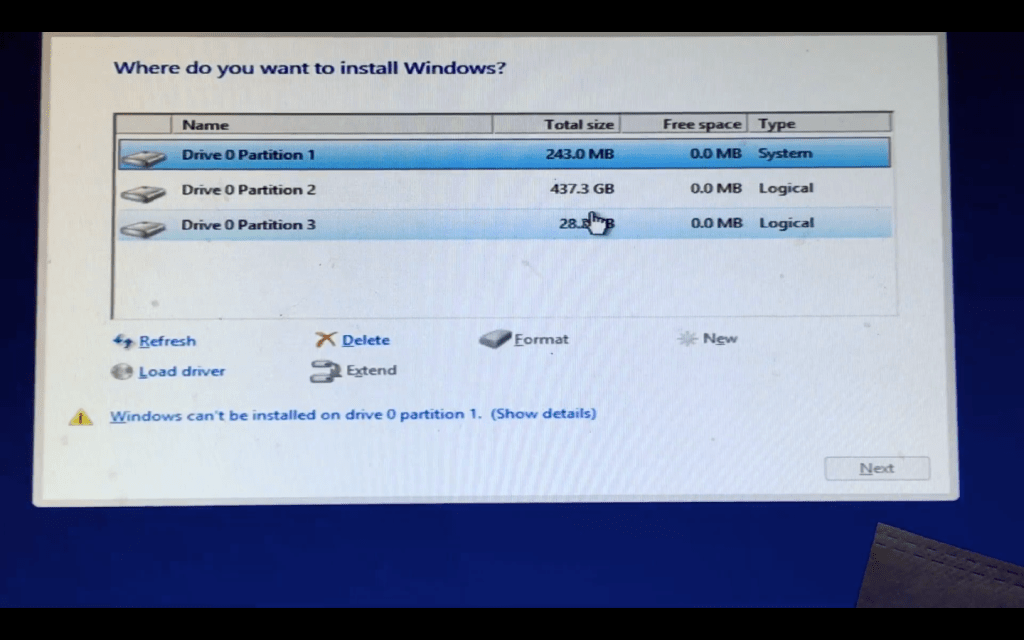Click the drive icon for Partition 3

pyautogui.click(x=142, y=226)
